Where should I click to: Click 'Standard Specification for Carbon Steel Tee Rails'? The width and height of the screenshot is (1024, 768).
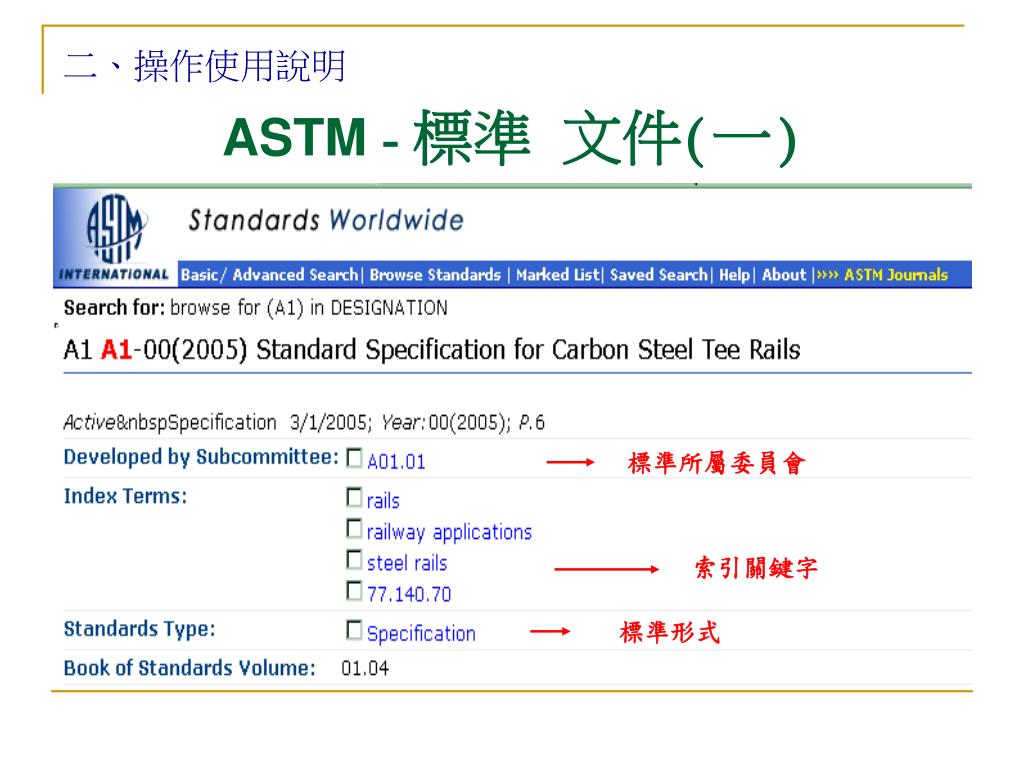pos(528,350)
